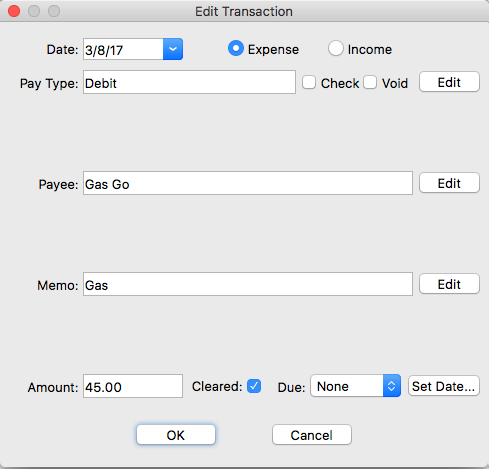Select the Expense radio button
Viewport: 489px width, 469px height.
coord(236,48)
